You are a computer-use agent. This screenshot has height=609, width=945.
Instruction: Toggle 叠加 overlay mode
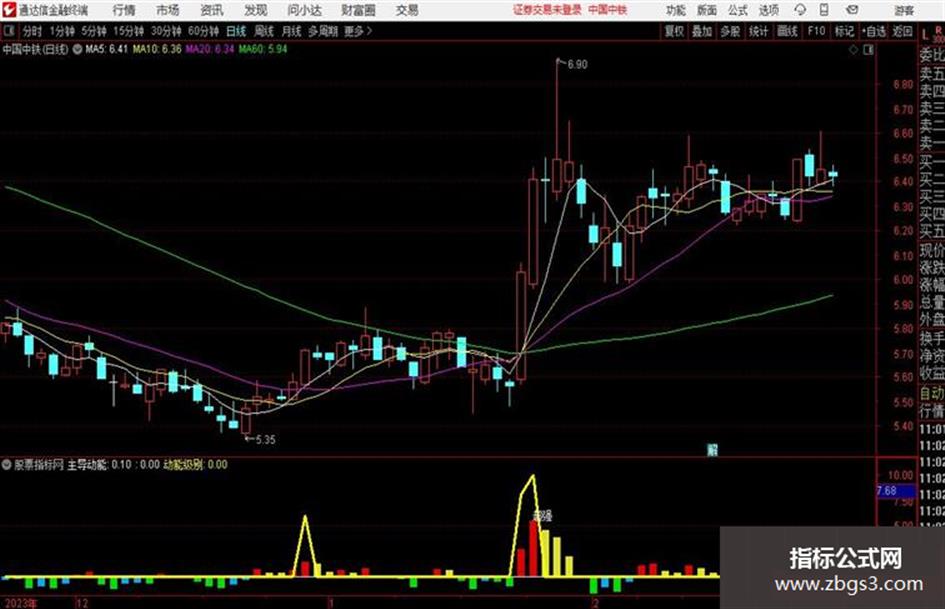702,31
